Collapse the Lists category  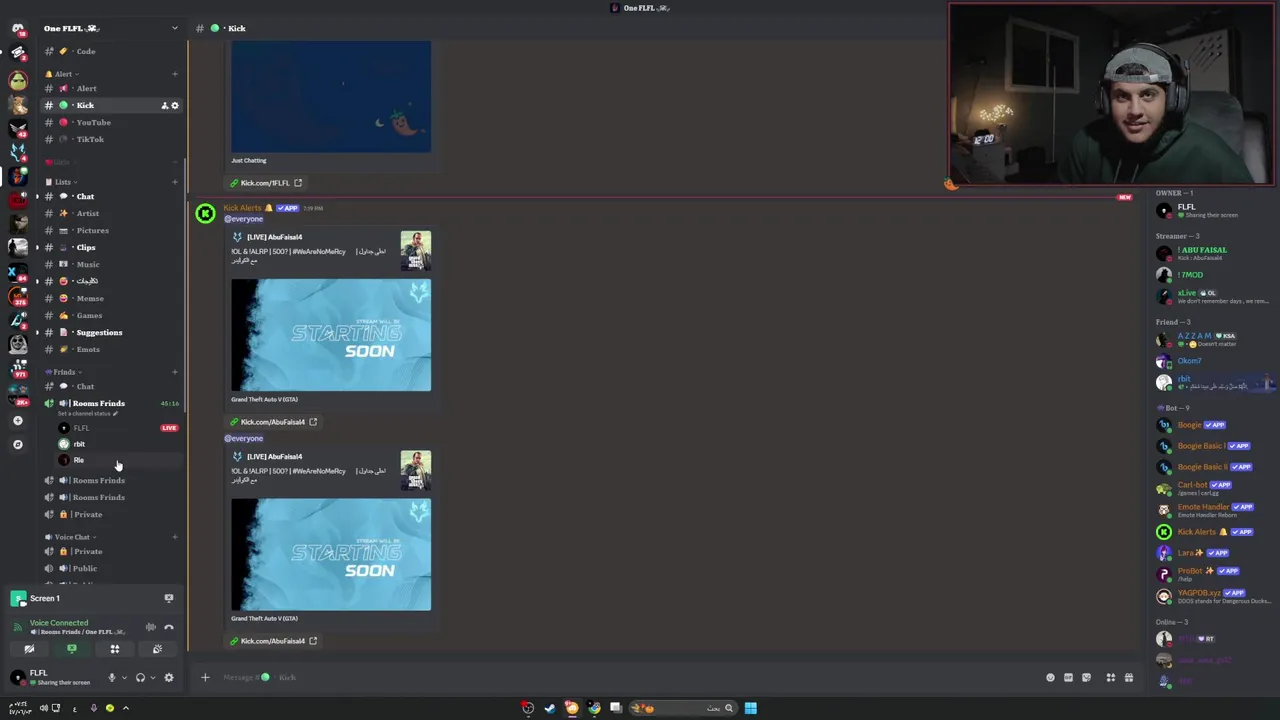[62, 182]
